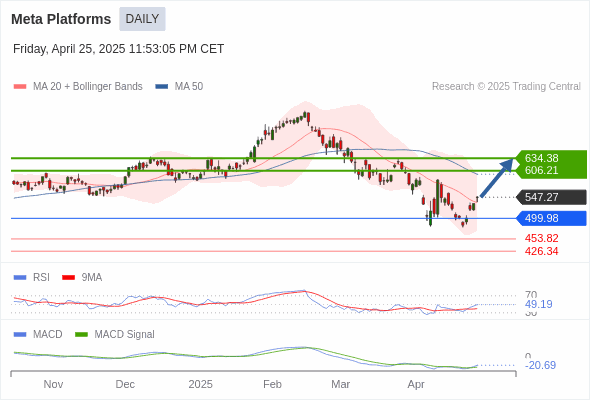590x400 pixels.
Task: Click the MACD legend blue swatch
Action: click(20, 335)
